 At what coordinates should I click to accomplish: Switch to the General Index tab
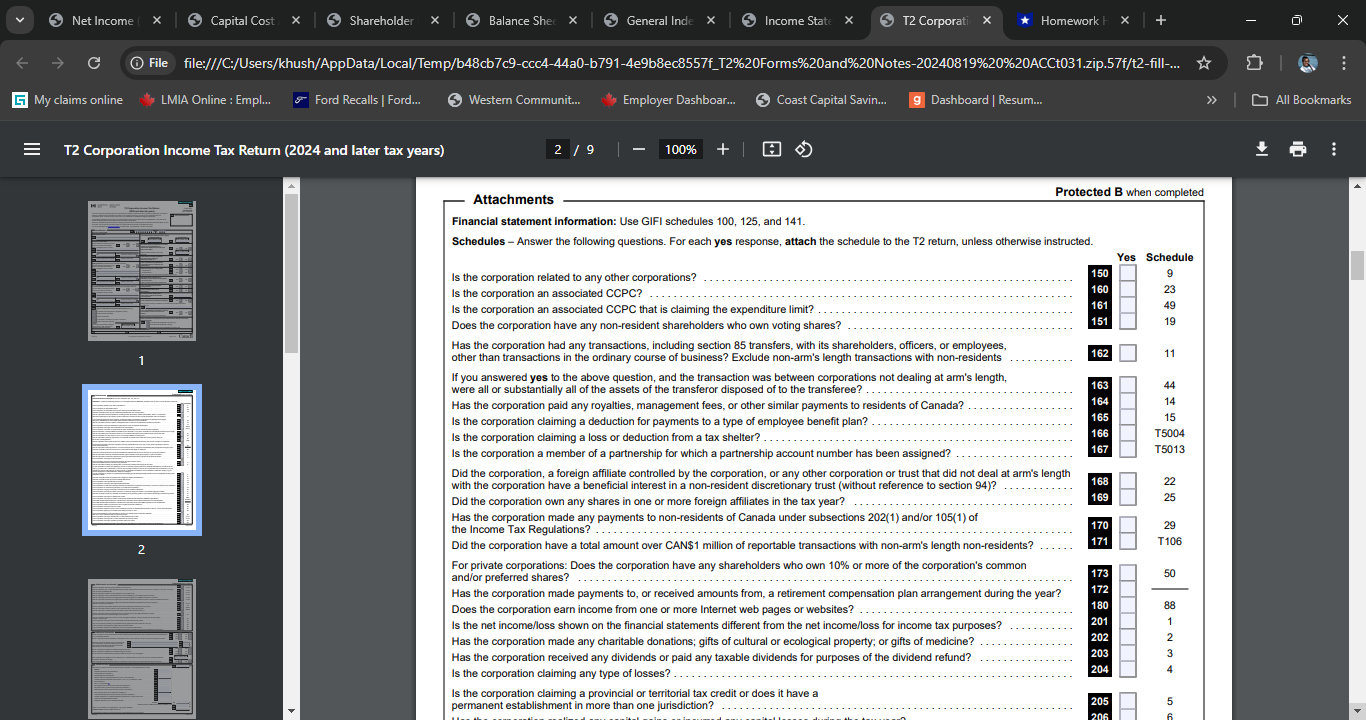coord(657,20)
